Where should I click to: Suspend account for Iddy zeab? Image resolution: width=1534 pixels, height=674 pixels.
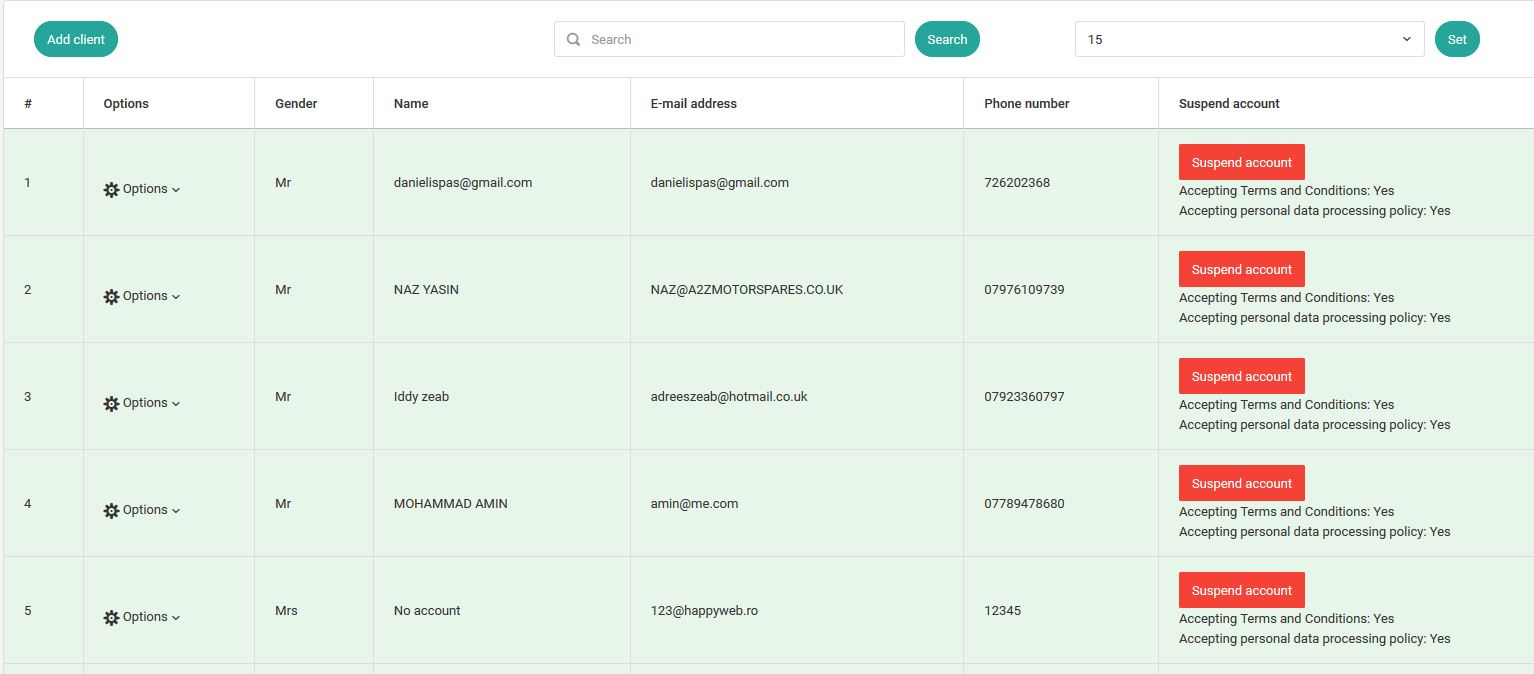point(1241,376)
